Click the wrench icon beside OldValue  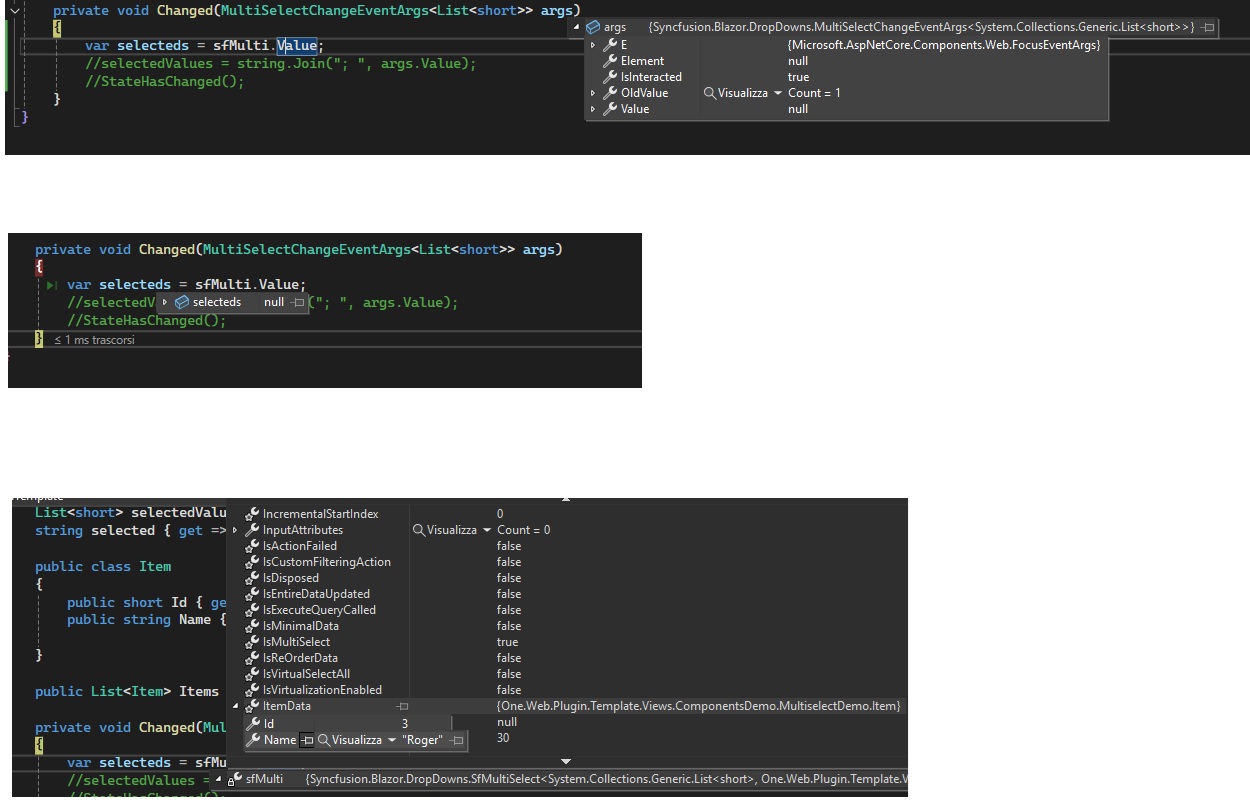click(609, 93)
